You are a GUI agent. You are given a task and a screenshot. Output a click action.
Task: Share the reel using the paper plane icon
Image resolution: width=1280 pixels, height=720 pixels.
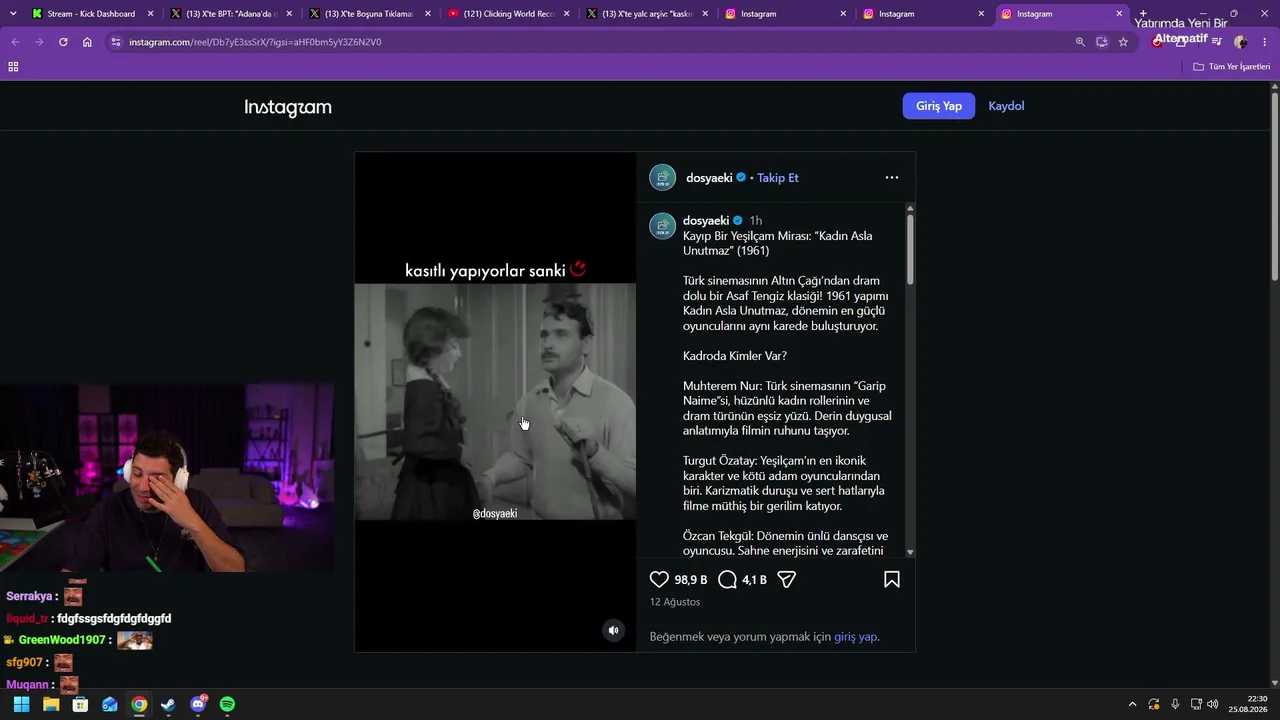pyautogui.click(x=787, y=580)
